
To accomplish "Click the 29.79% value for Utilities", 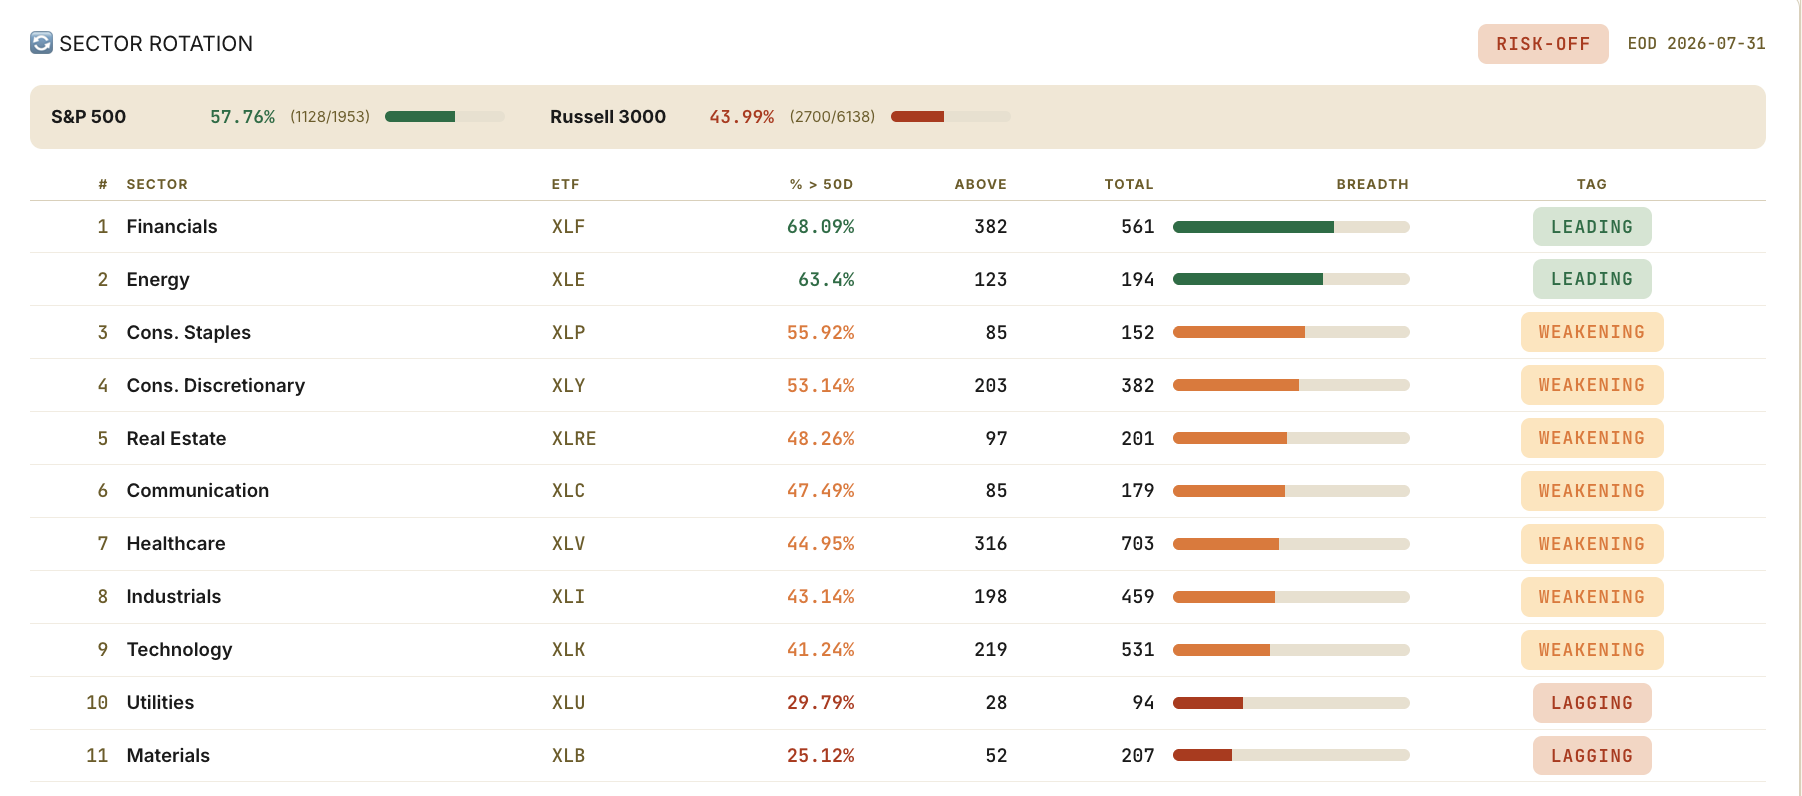I will pyautogui.click(x=821, y=703).
